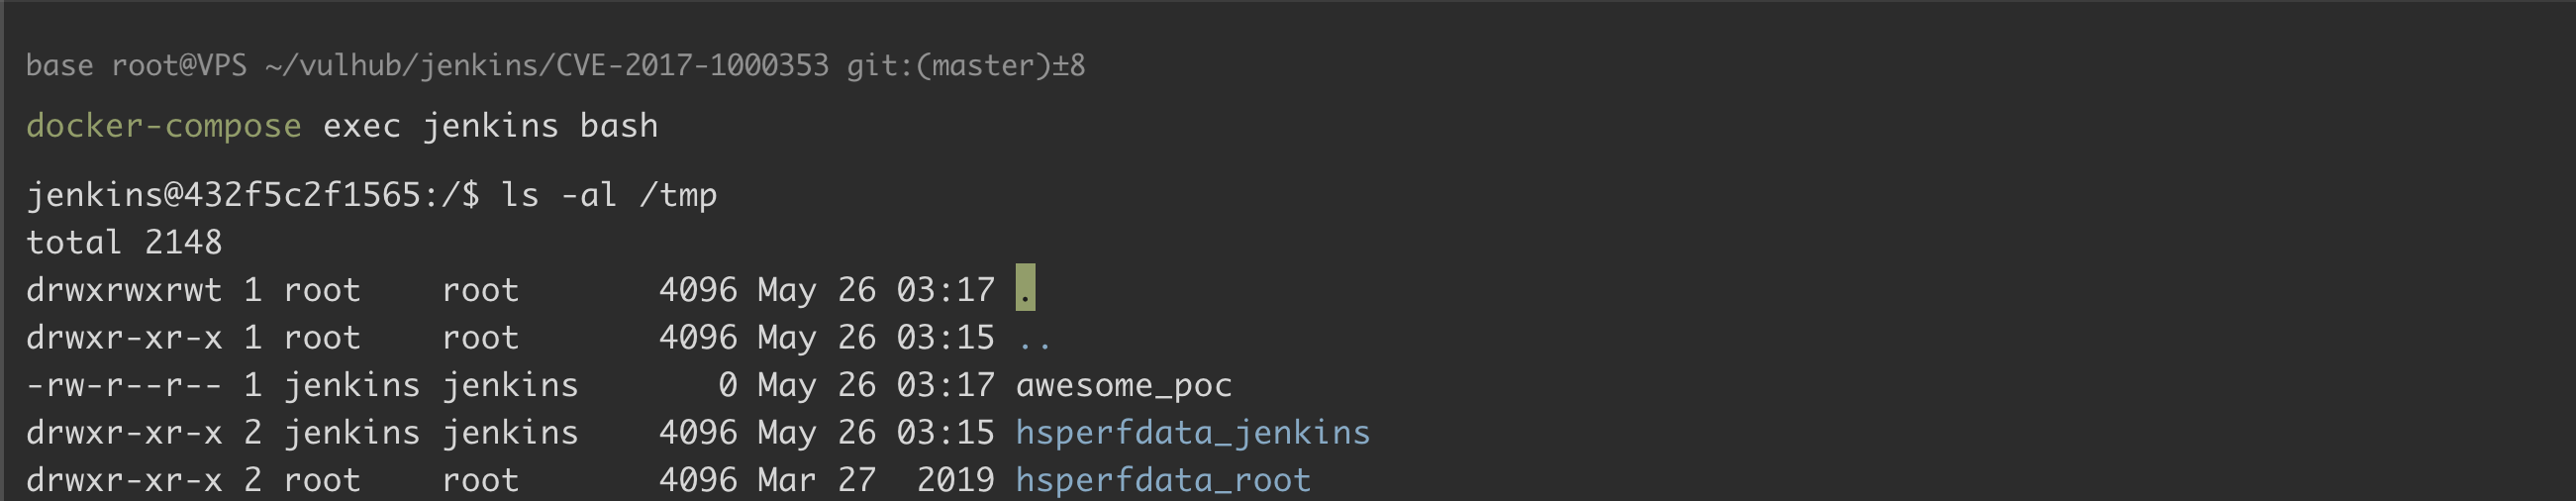Click the word 'bash' in the exec command
This screenshot has width=2576, height=501.
pyautogui.click(x=618, y=126)
